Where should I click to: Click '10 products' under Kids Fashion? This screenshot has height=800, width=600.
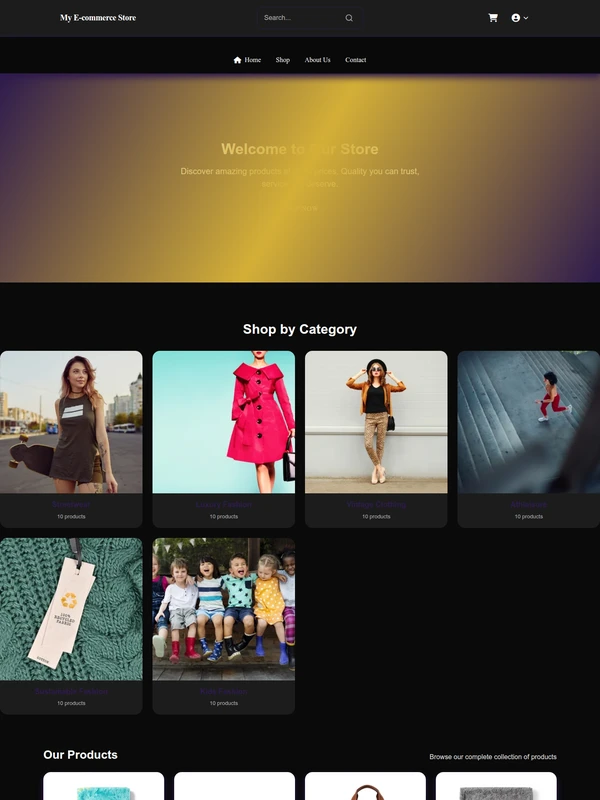223,704
